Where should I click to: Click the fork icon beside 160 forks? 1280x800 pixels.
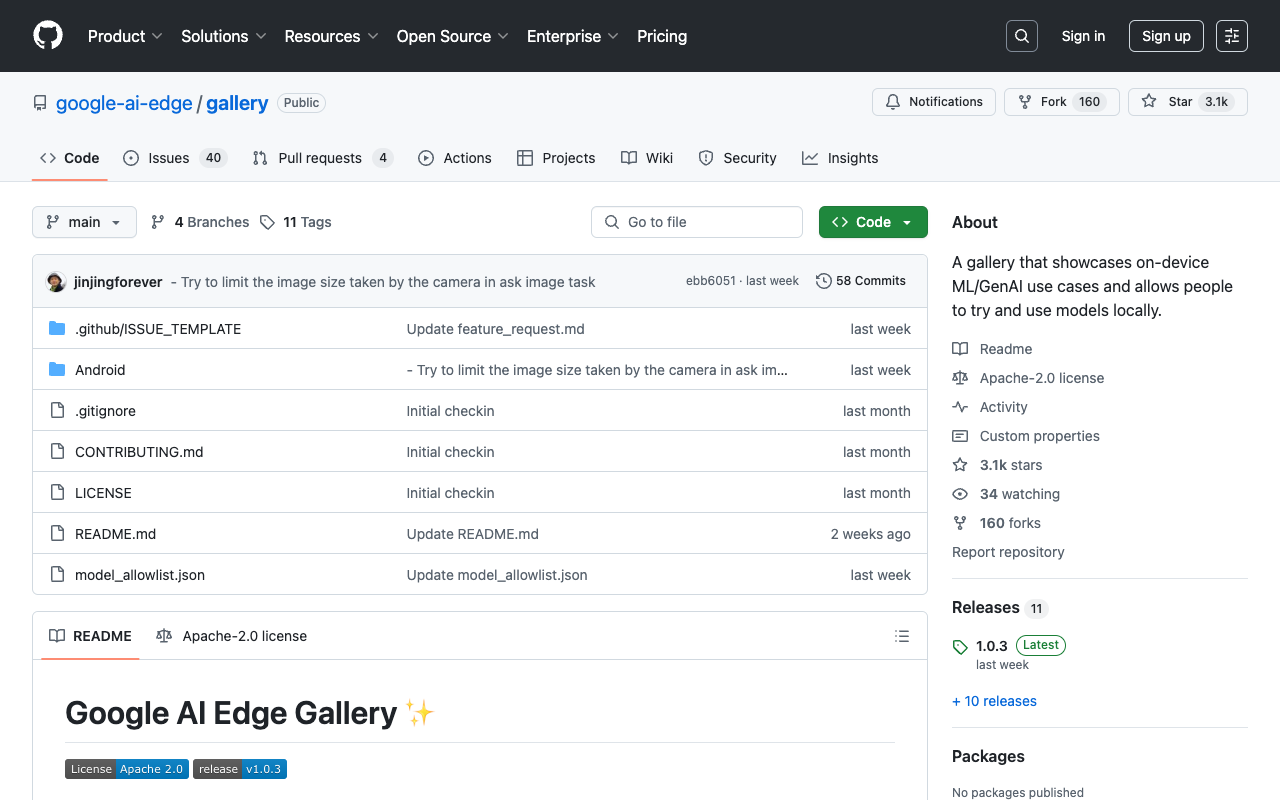(x=960, y=523)
